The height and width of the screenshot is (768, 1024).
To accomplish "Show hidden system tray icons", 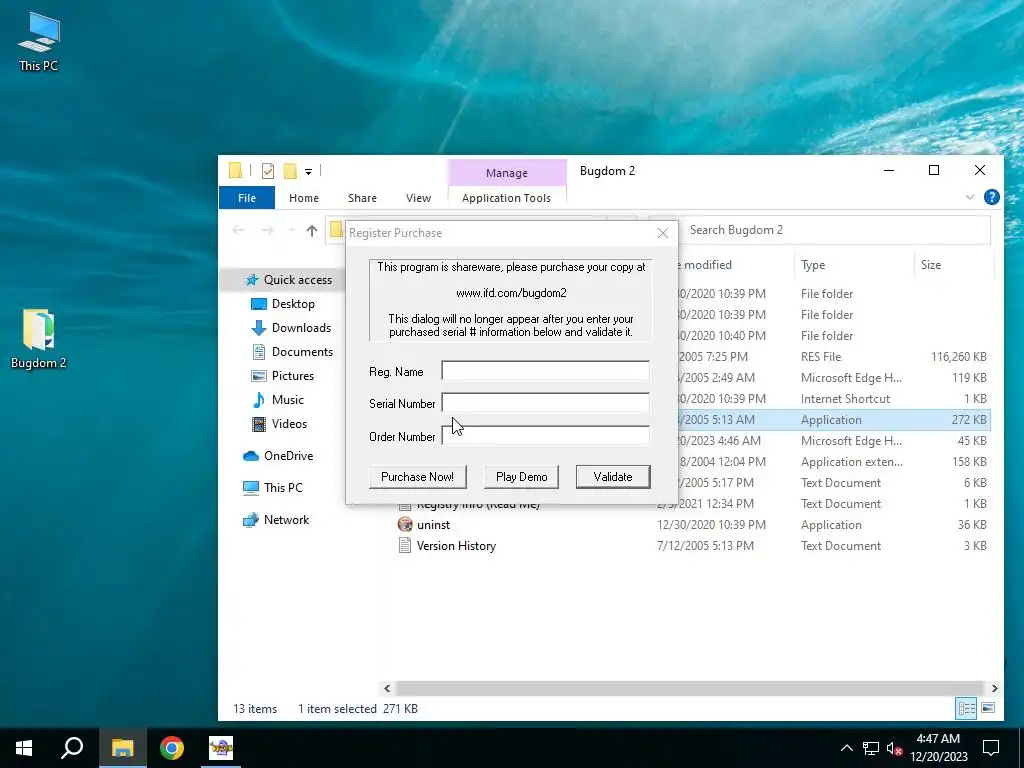I will click(x=846, y=748).
